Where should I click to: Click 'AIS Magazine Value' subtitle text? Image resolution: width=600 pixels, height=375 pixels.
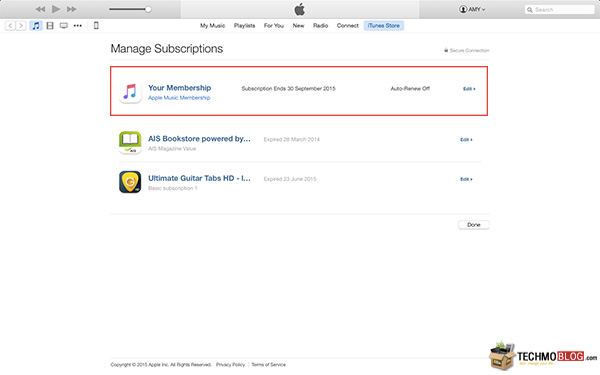172,148
